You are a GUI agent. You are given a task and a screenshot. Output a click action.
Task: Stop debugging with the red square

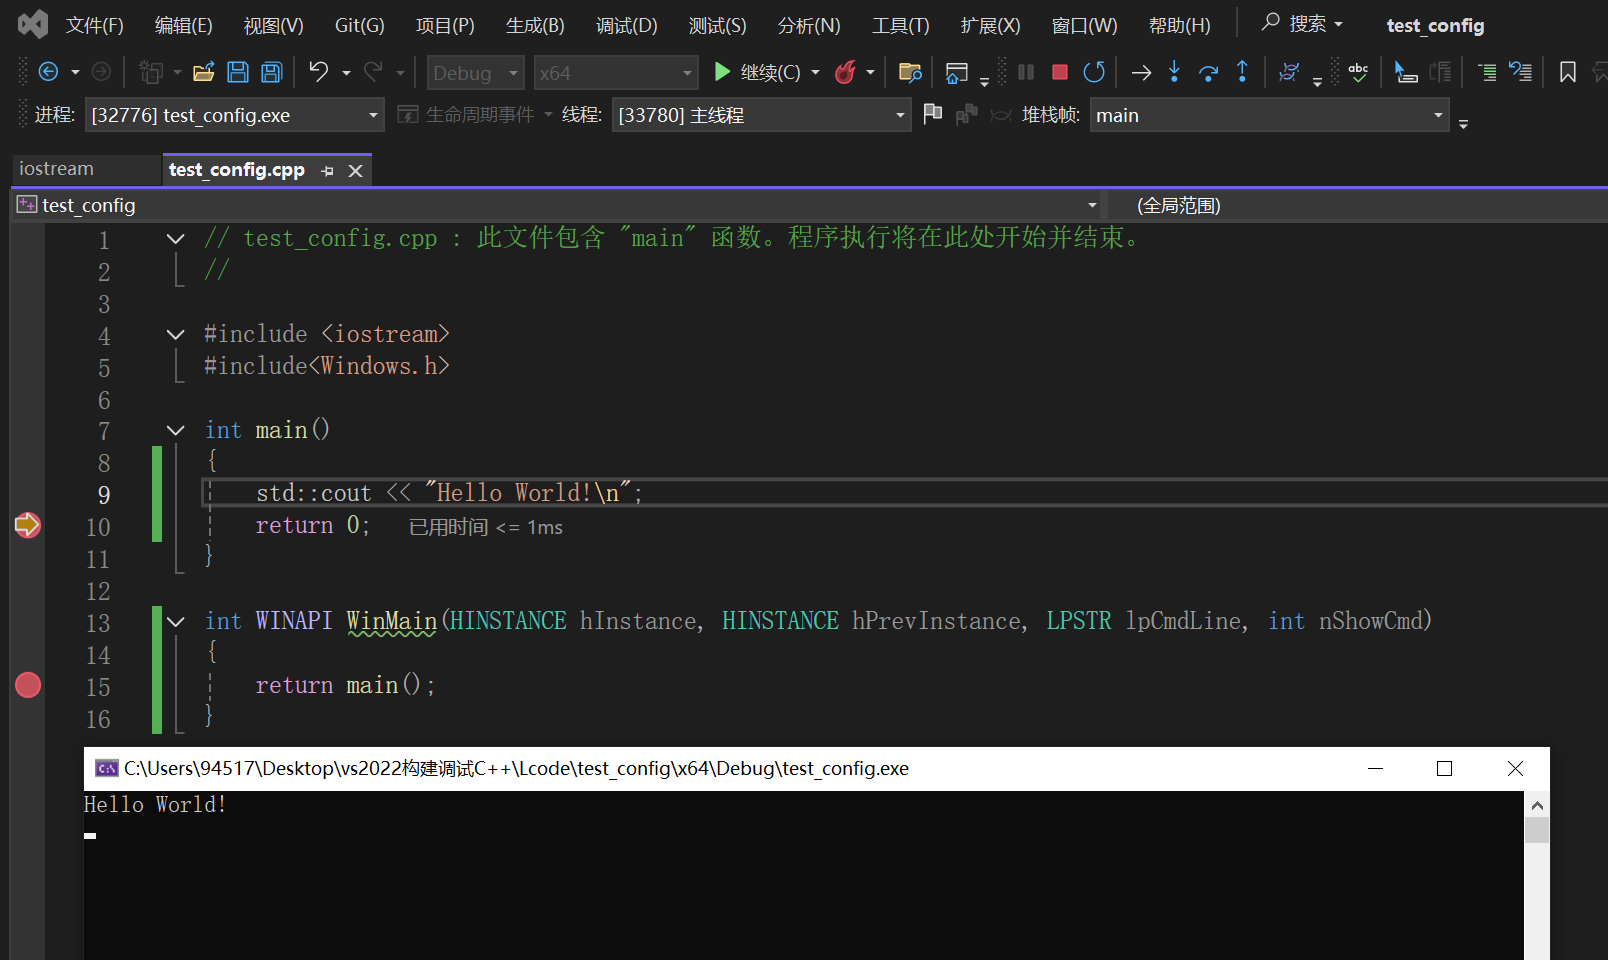click(x=1060, y=72)
